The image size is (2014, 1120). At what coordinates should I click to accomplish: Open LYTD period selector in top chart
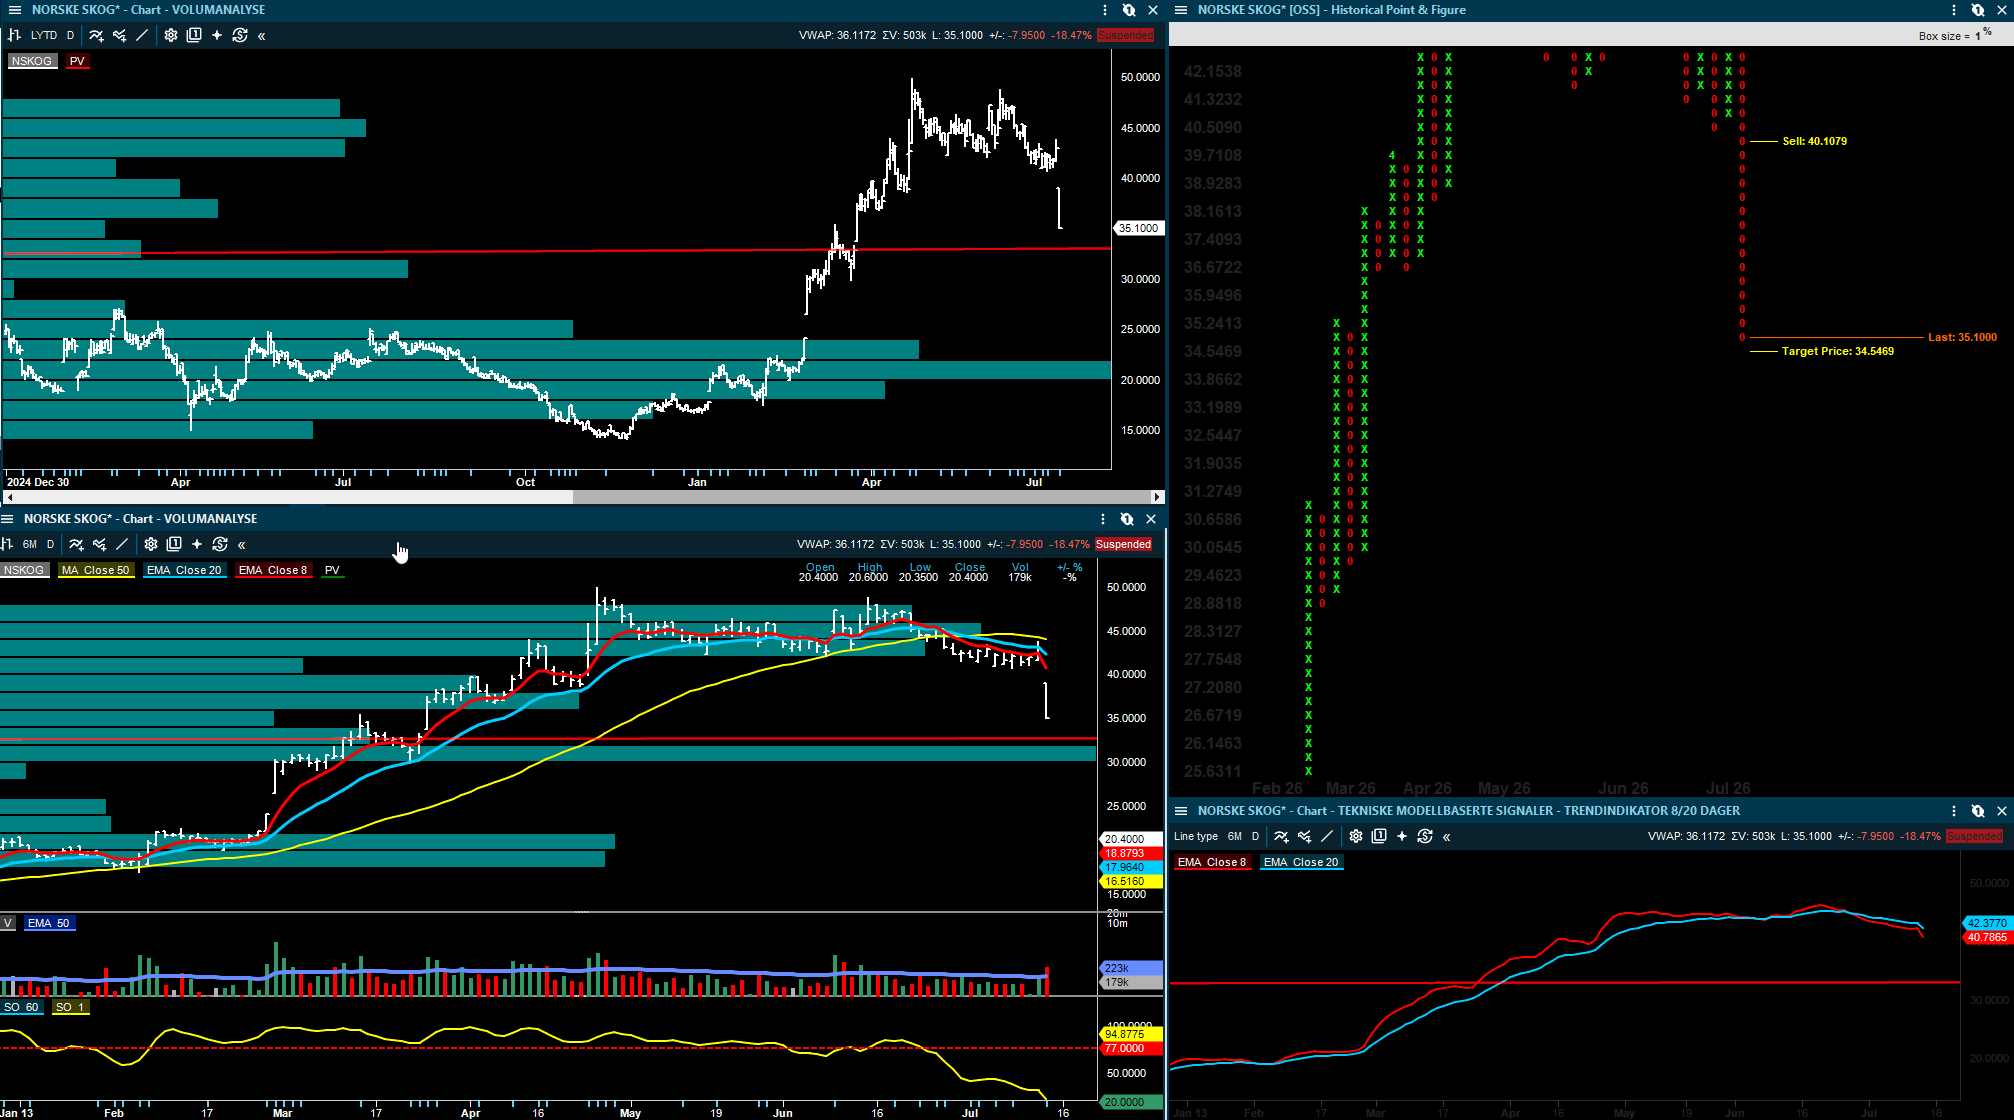[44, 35]
